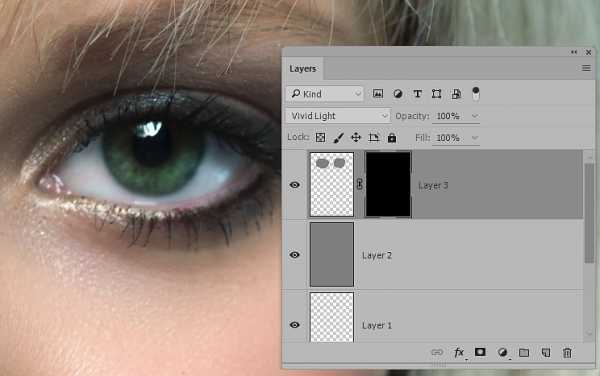Filter for shape layers icon

click(x=437, y=94)
